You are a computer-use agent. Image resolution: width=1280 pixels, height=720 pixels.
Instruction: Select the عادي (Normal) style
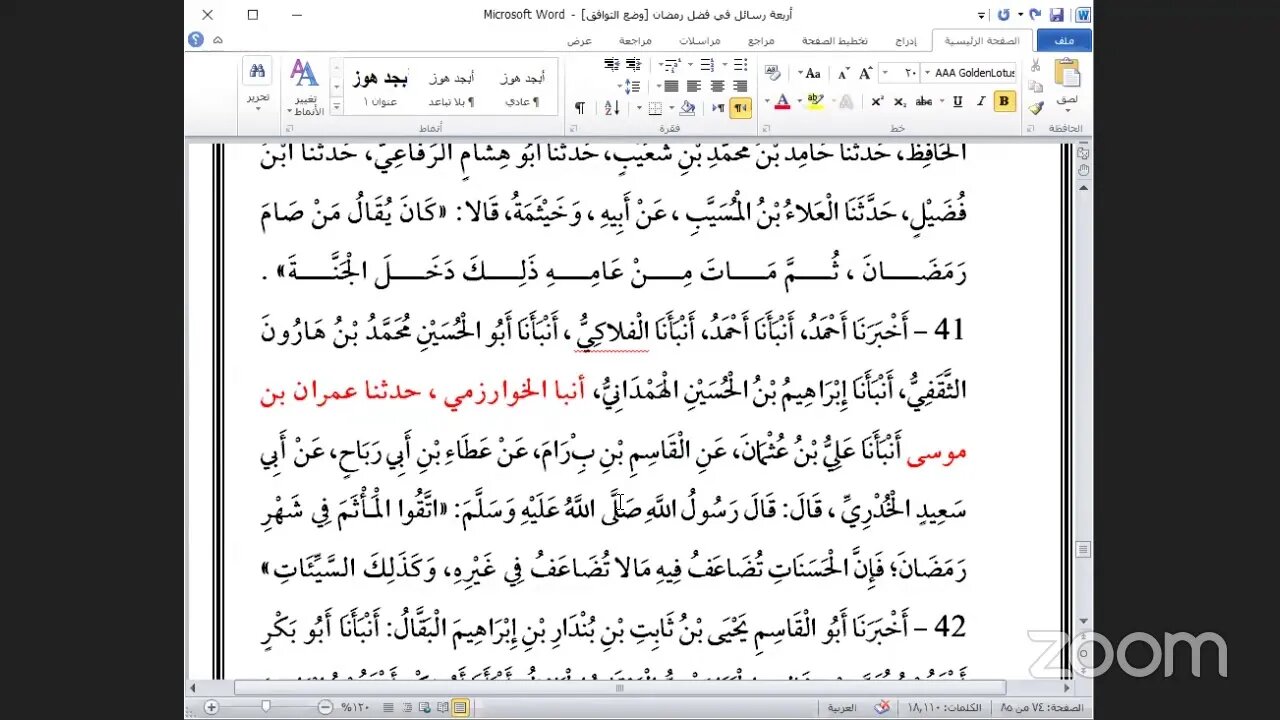click(x=523, y=89)
